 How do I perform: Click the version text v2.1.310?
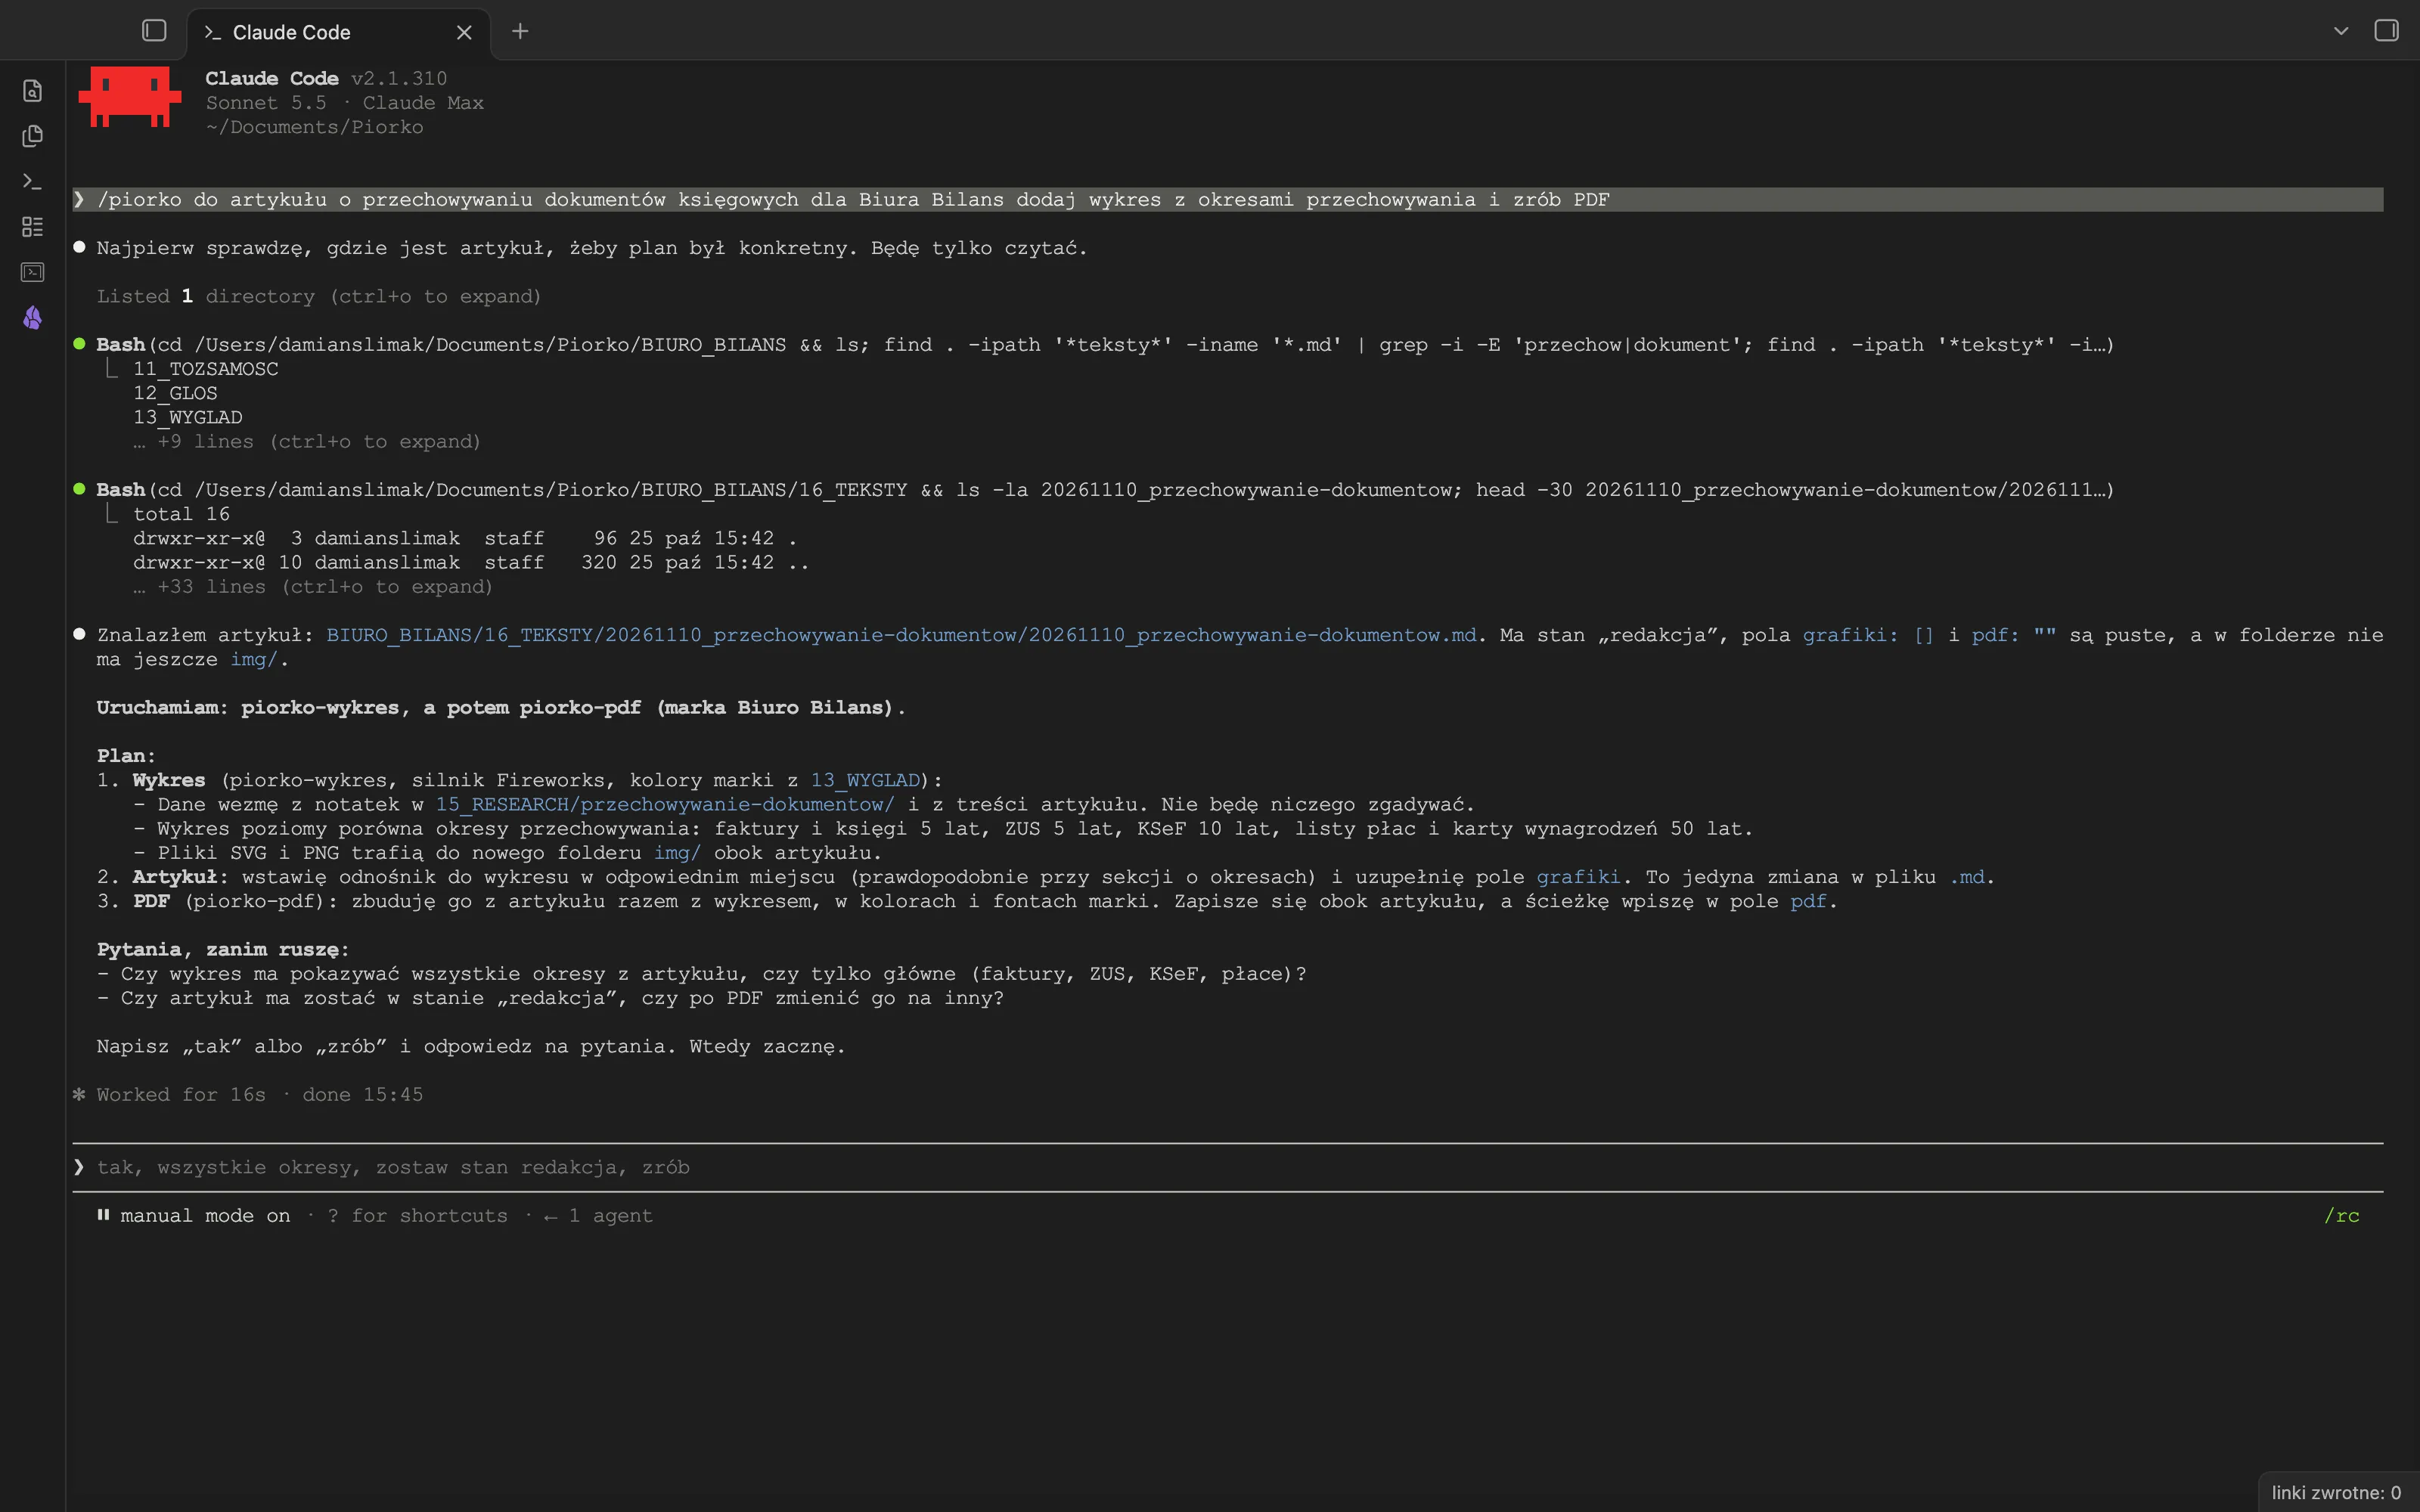(399, 78)
